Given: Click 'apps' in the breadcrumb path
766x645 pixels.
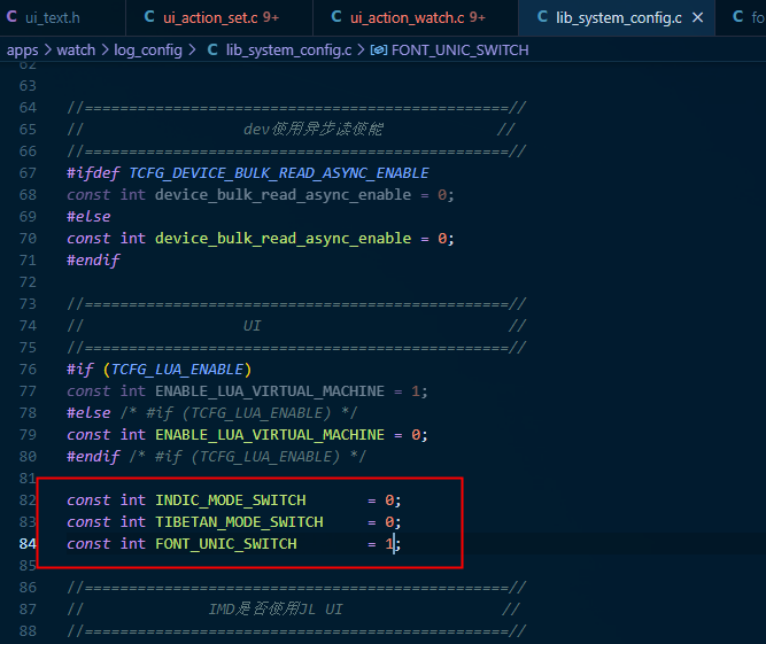Looking at the screenshot, I should 22,50.
